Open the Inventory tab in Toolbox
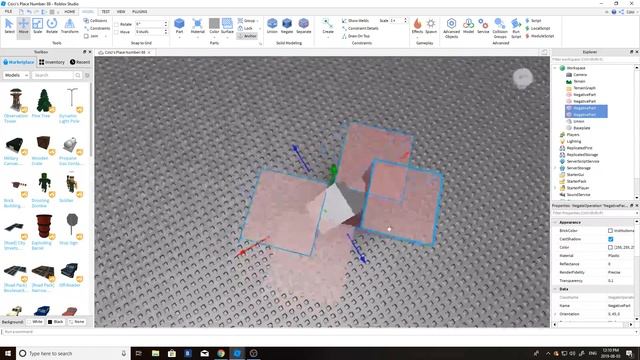 (52, 62)
